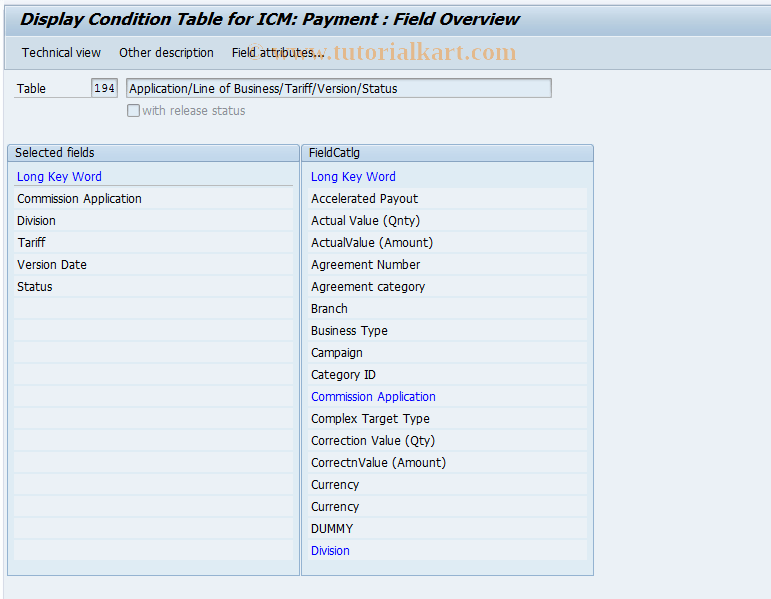This screenshot has width=771, height=599.
Task: Click the 'FieldCatlg' panel header
Action: coord(447,153)
